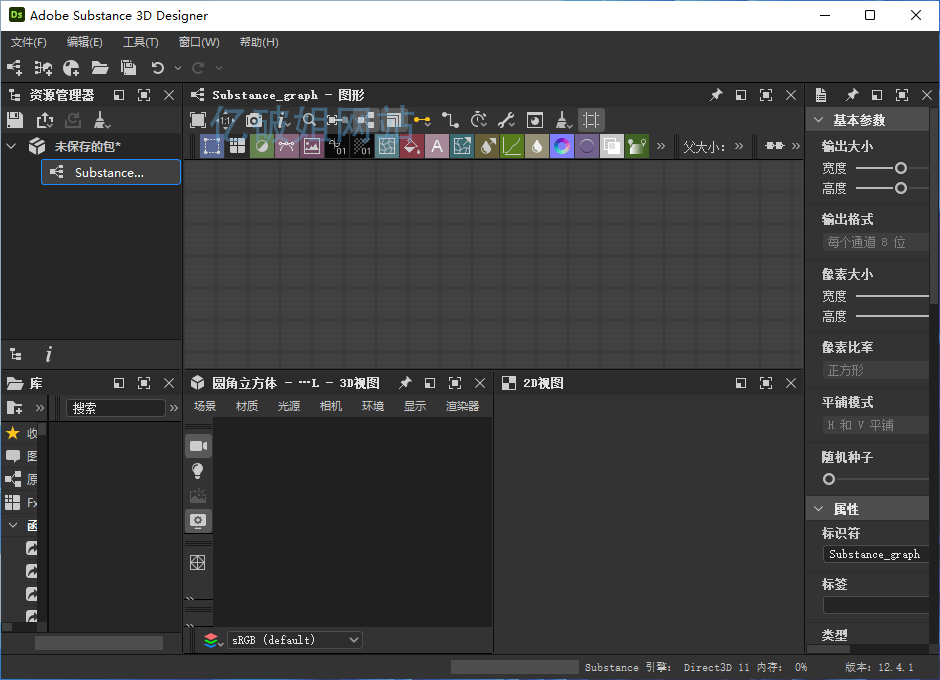Select the Substance... graph item in the Explorer
Screen dimensions: 940x680
[x=111, y=172]
